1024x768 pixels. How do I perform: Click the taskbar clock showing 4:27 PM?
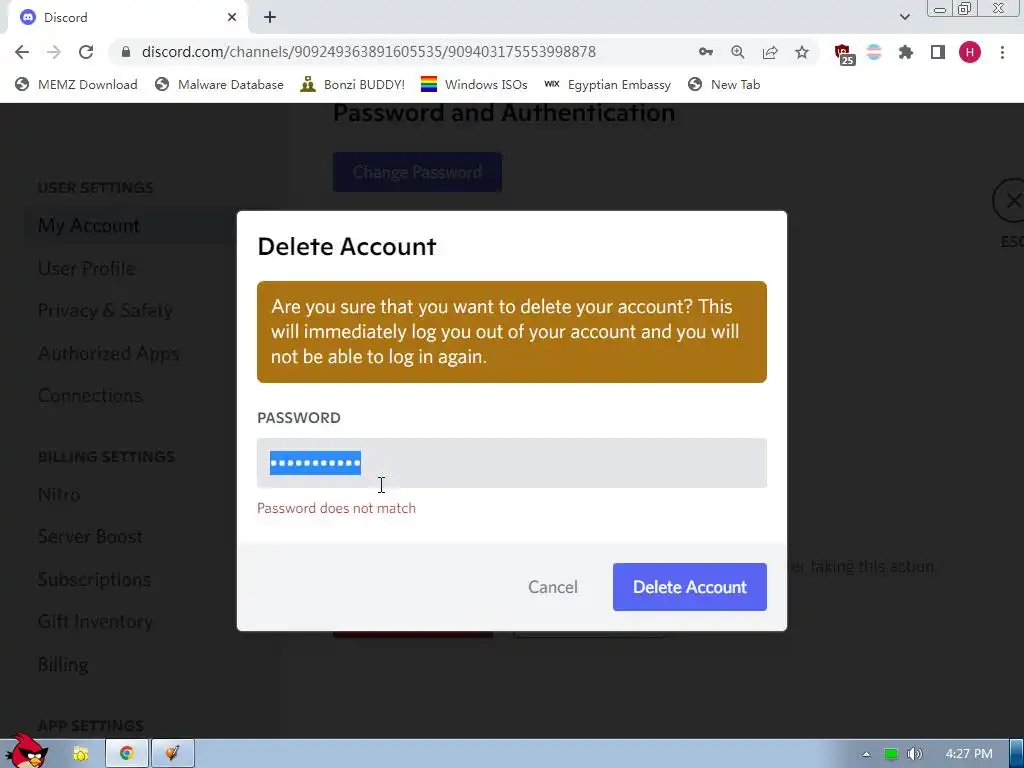tap(969, 754)
